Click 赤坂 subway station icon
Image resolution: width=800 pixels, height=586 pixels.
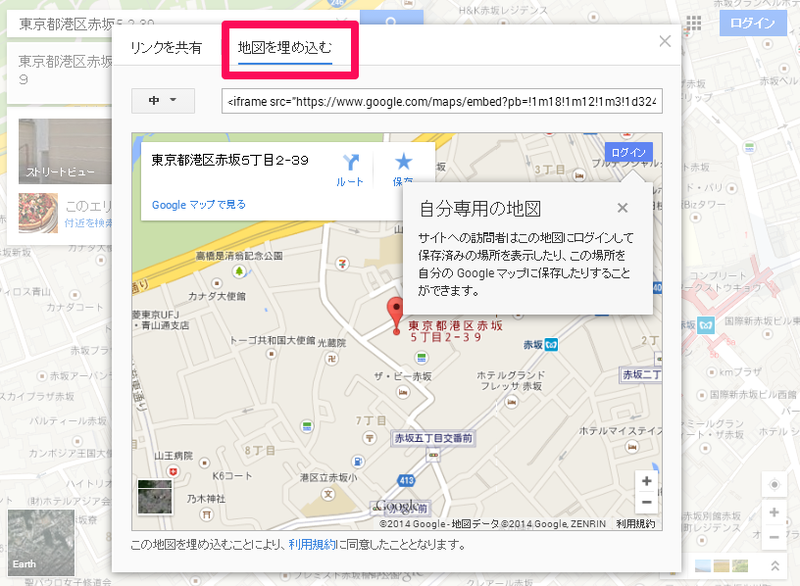tap(552, 345)
